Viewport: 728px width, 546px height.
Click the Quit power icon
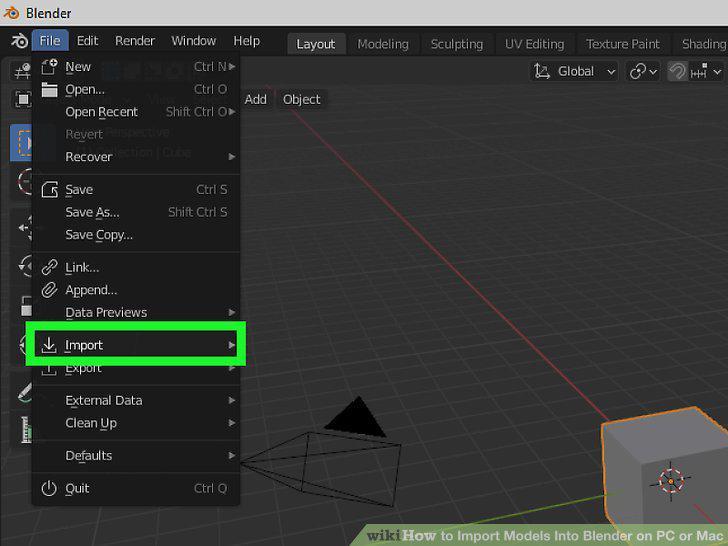(x=49, y=488)
